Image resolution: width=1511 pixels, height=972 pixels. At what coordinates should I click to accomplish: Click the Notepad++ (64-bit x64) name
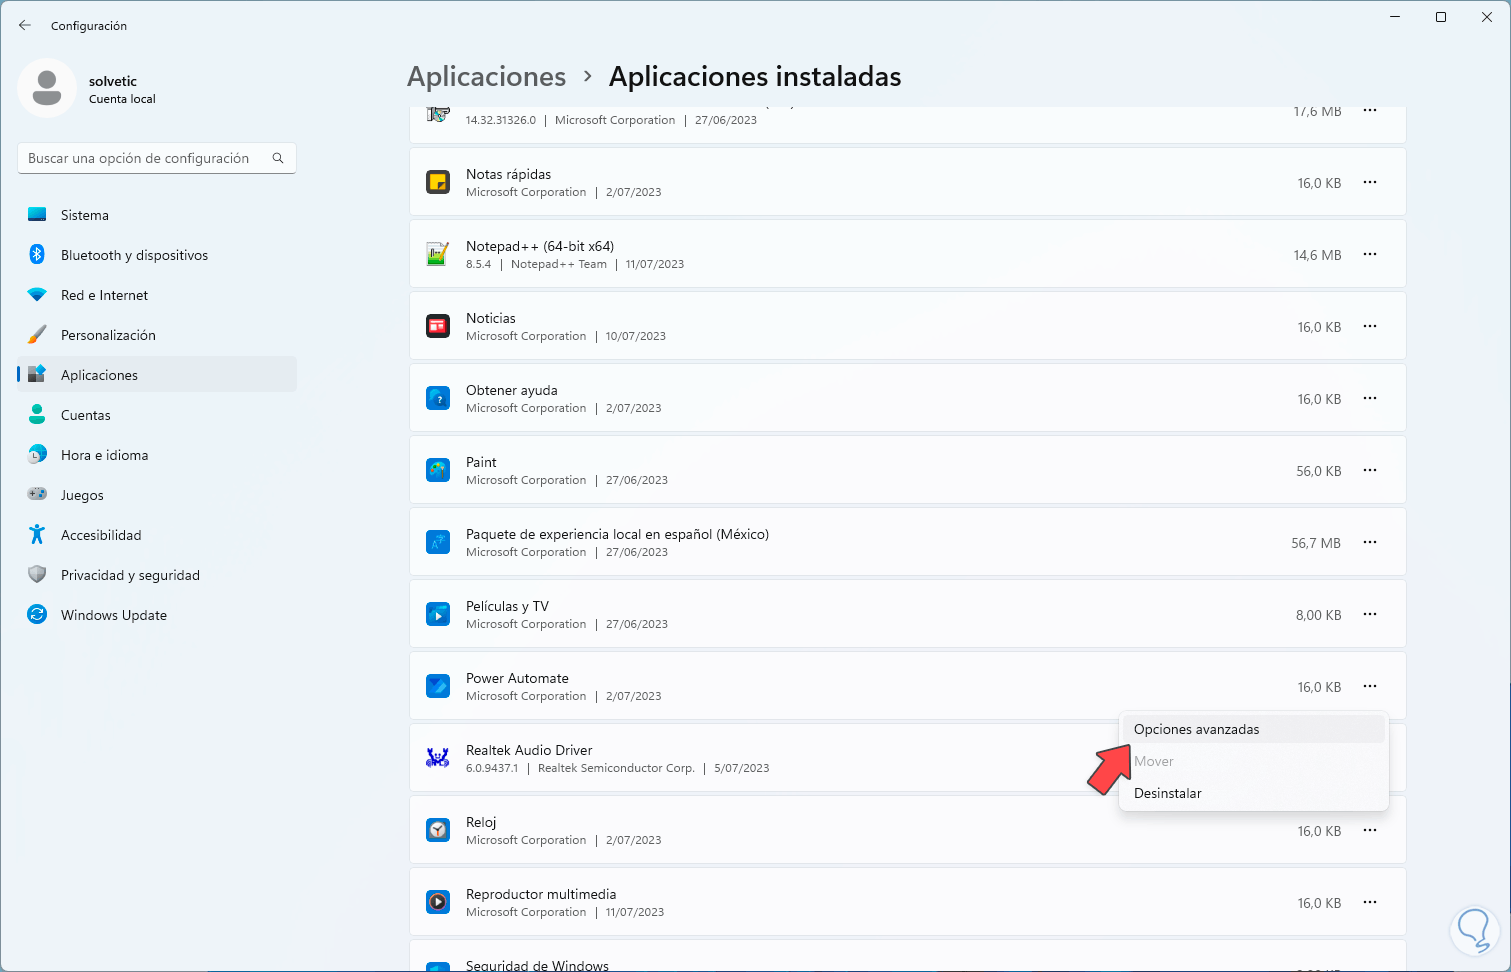tap(540, 246)
